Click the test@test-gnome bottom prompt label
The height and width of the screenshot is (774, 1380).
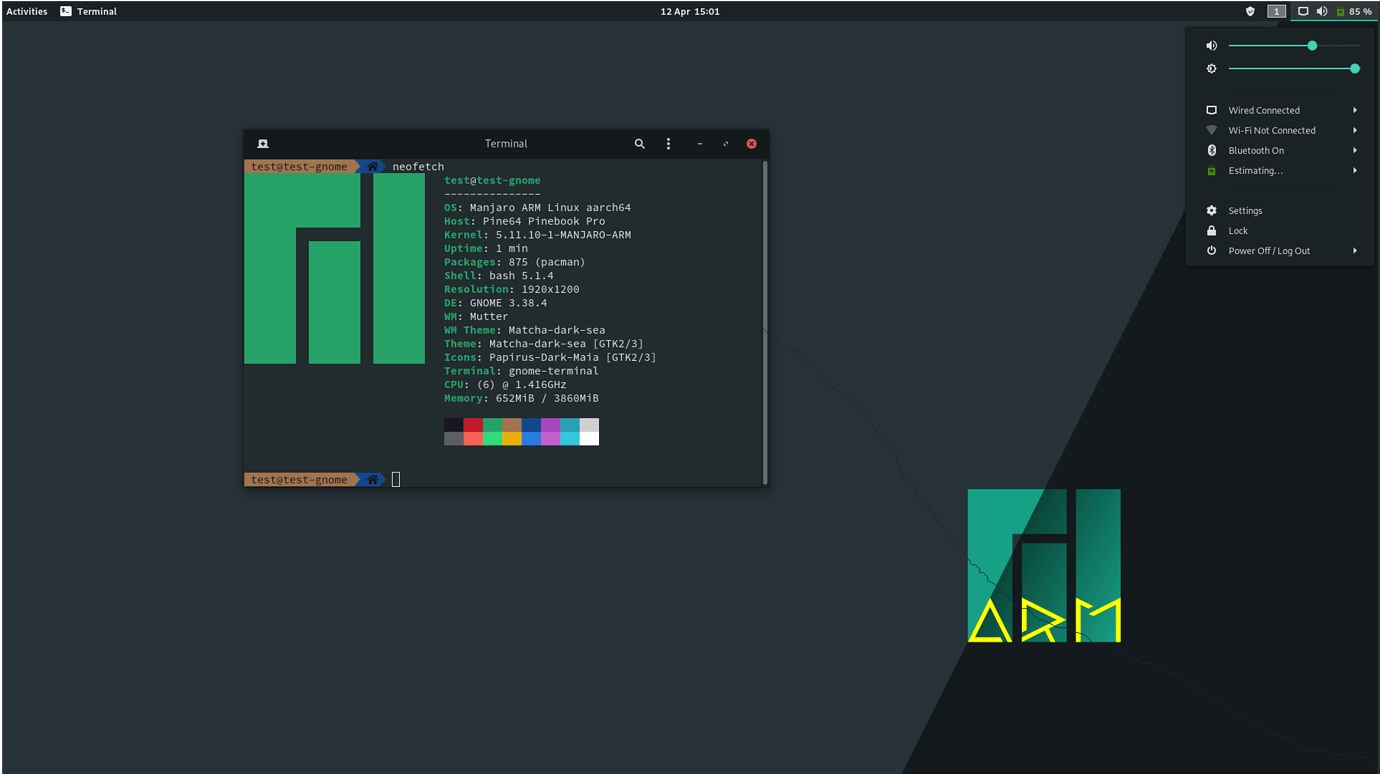(299, 480)
